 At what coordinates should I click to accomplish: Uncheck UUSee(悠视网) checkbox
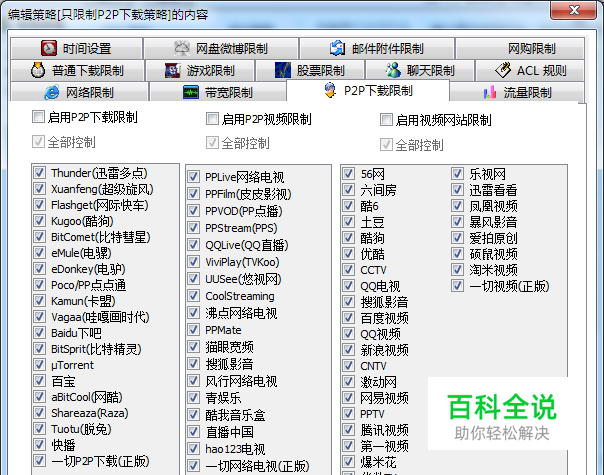pos(193,278)
